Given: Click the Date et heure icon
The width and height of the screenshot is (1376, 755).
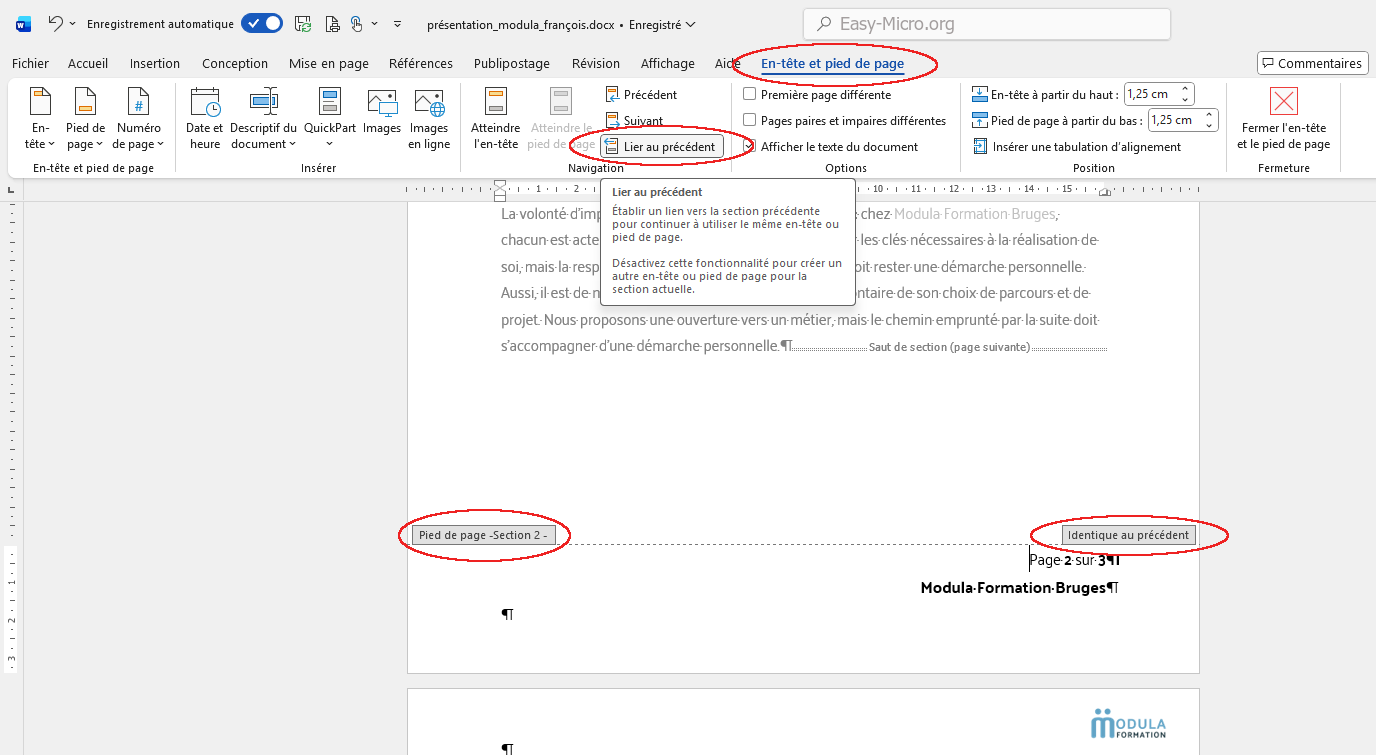Looking at the screenshot, I should click(x=204, y=103).
